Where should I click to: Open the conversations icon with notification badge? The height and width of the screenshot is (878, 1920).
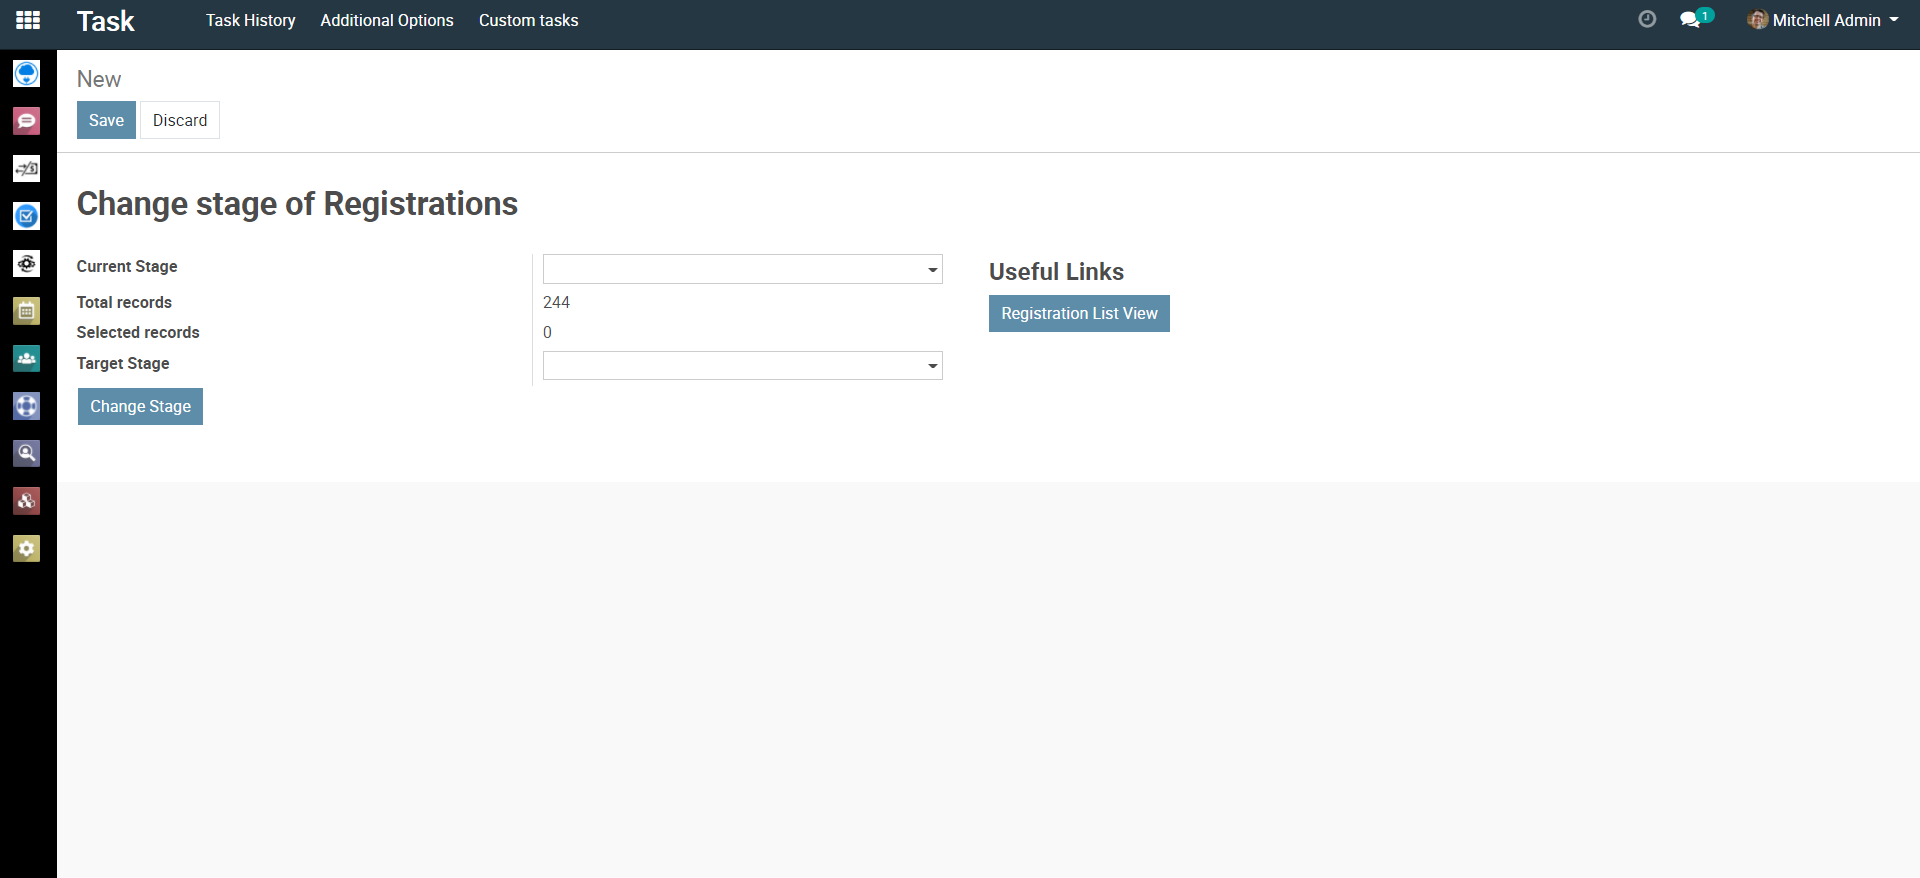1691,20
